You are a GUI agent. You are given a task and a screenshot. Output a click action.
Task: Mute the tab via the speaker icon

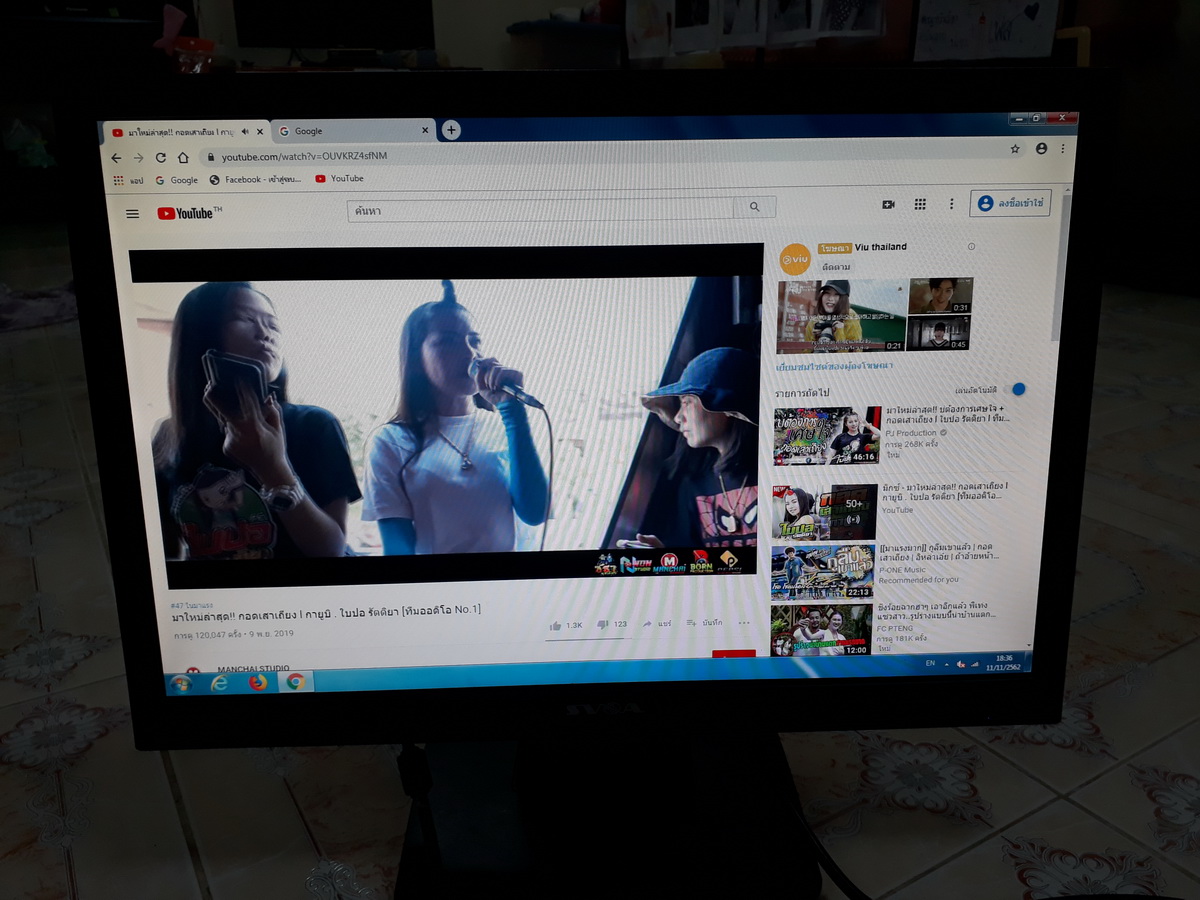coord(245,132)
